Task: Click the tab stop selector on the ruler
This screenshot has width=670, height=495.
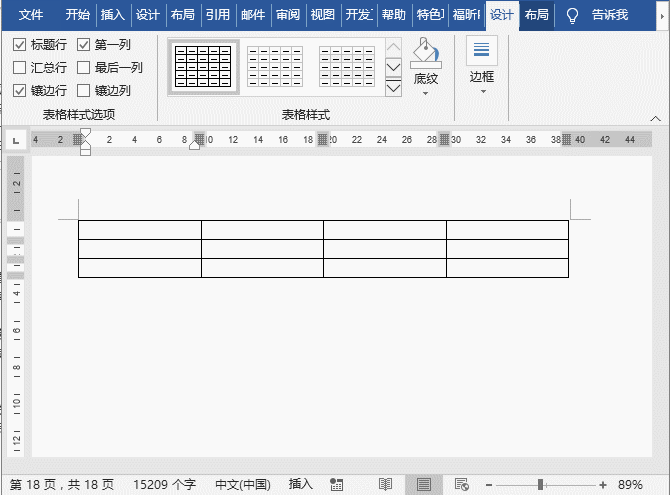Action: click(16, 140)
